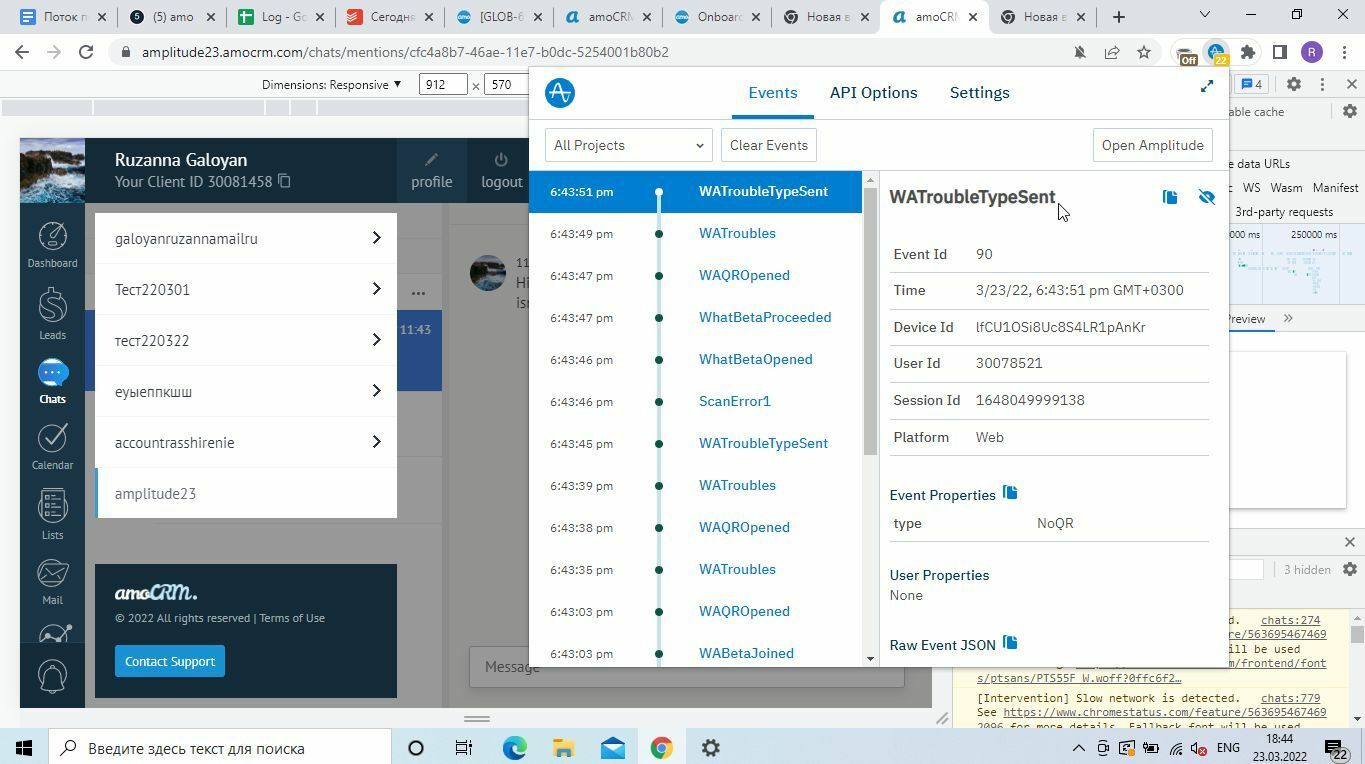The width and height of the screenshot is (1365, 764).
Task: Open the notifications bell in the sidebar
Action: pyautogui.click(x=52, y=676)
